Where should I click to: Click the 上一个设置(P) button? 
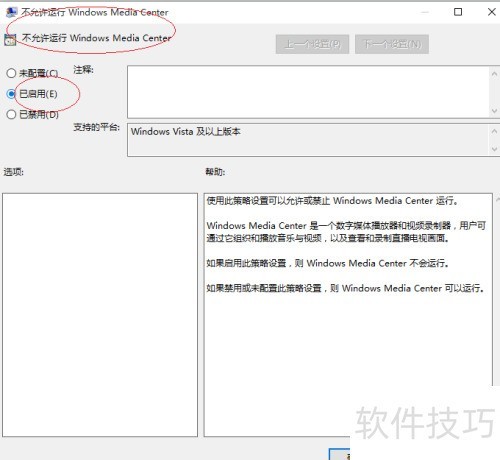point(312,44)
